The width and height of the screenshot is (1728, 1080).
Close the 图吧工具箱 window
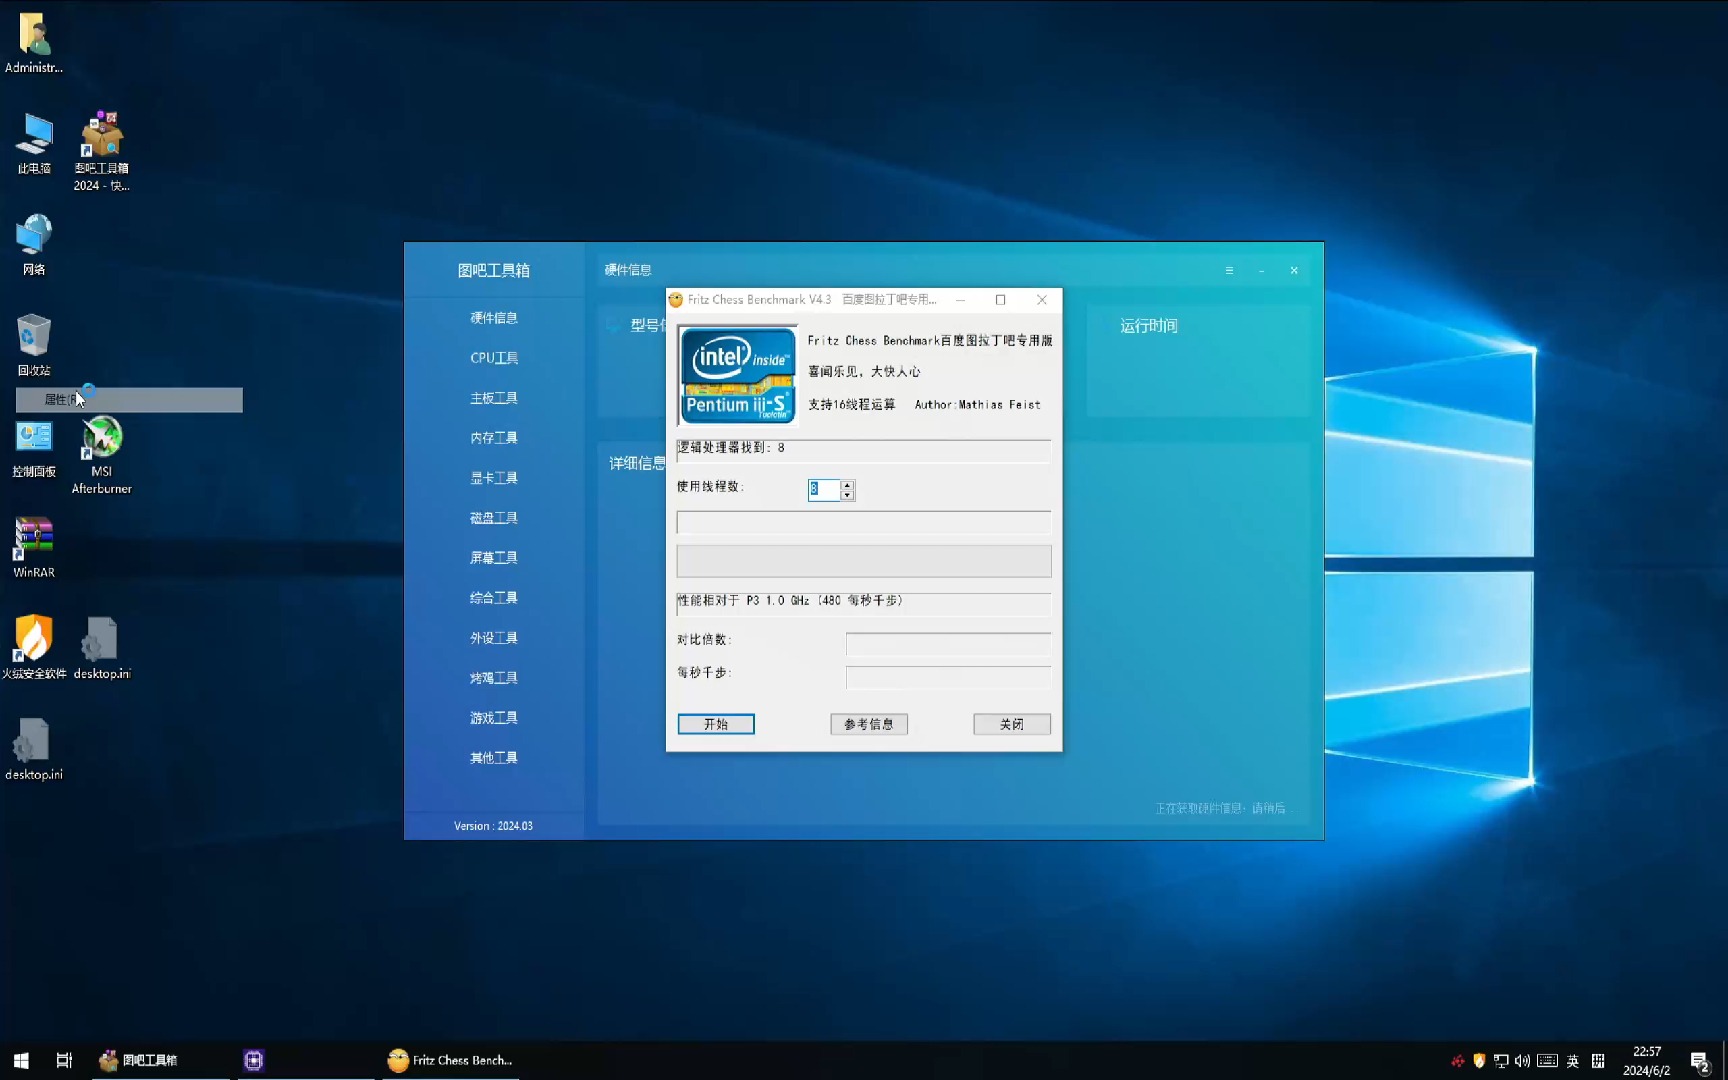click(x=1294, y=270)
